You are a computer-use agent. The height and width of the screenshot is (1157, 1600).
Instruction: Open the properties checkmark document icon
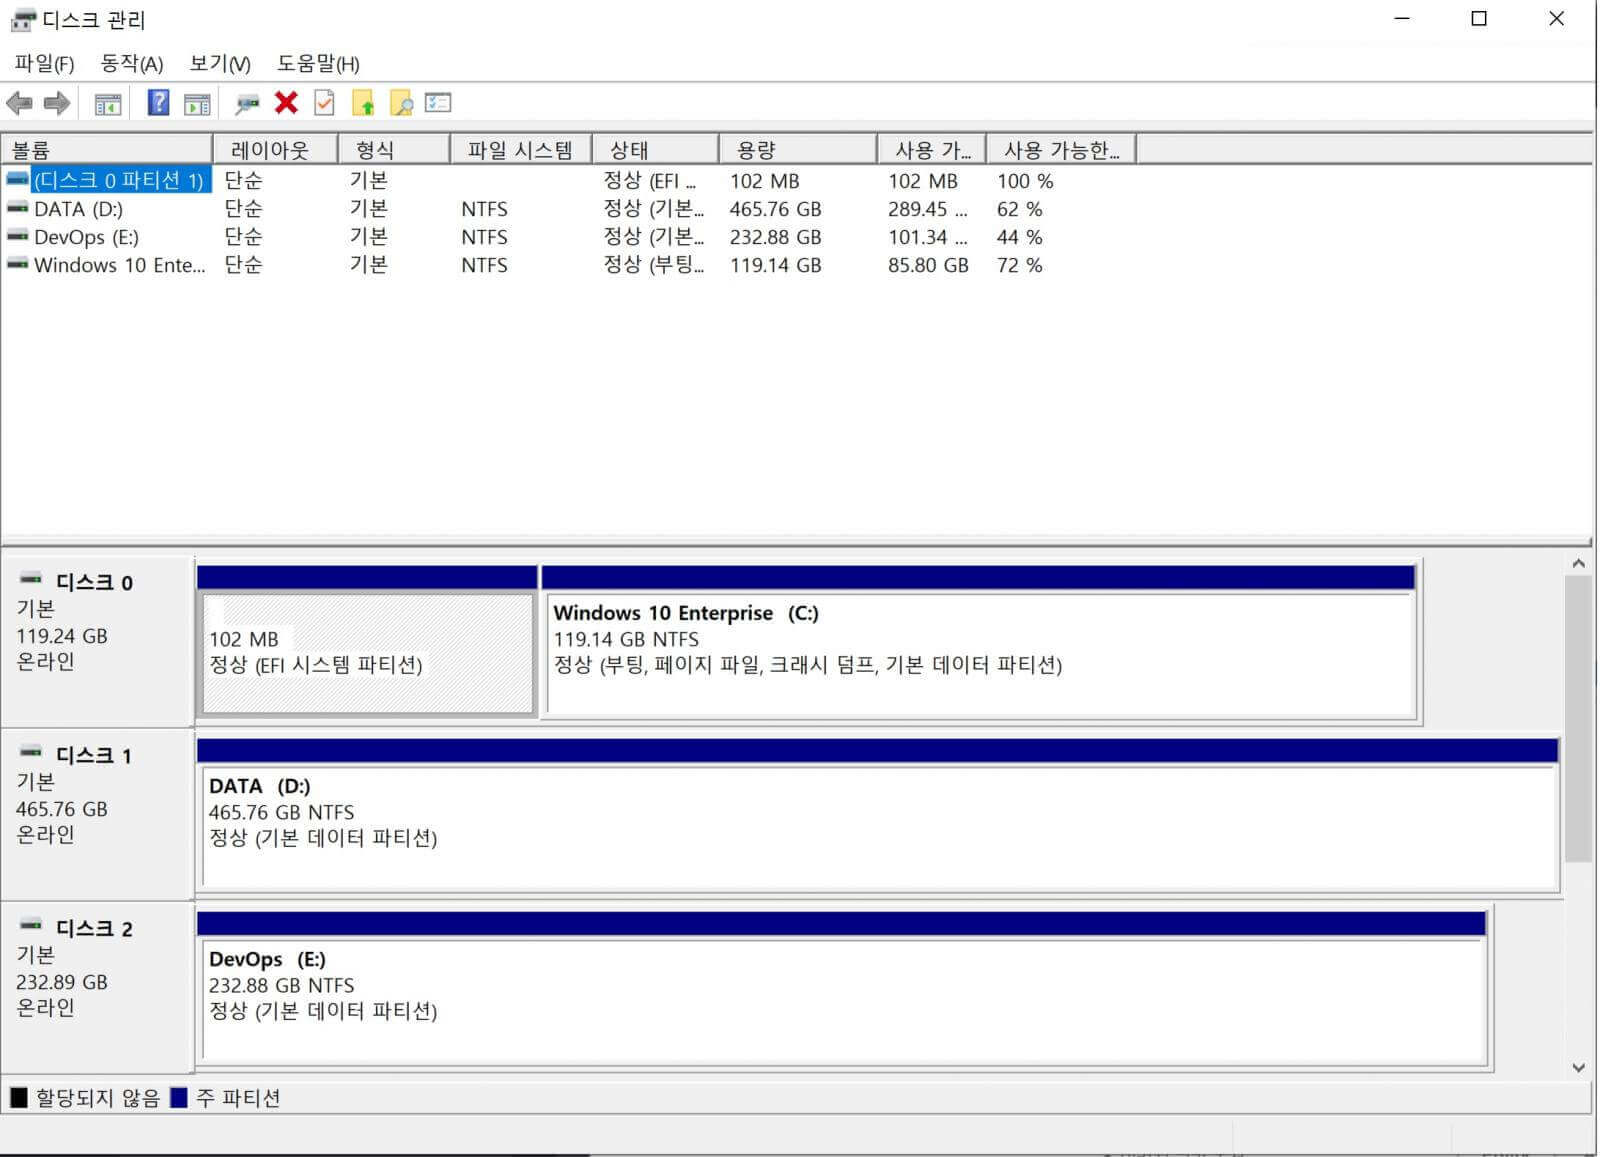coord(324,102)
